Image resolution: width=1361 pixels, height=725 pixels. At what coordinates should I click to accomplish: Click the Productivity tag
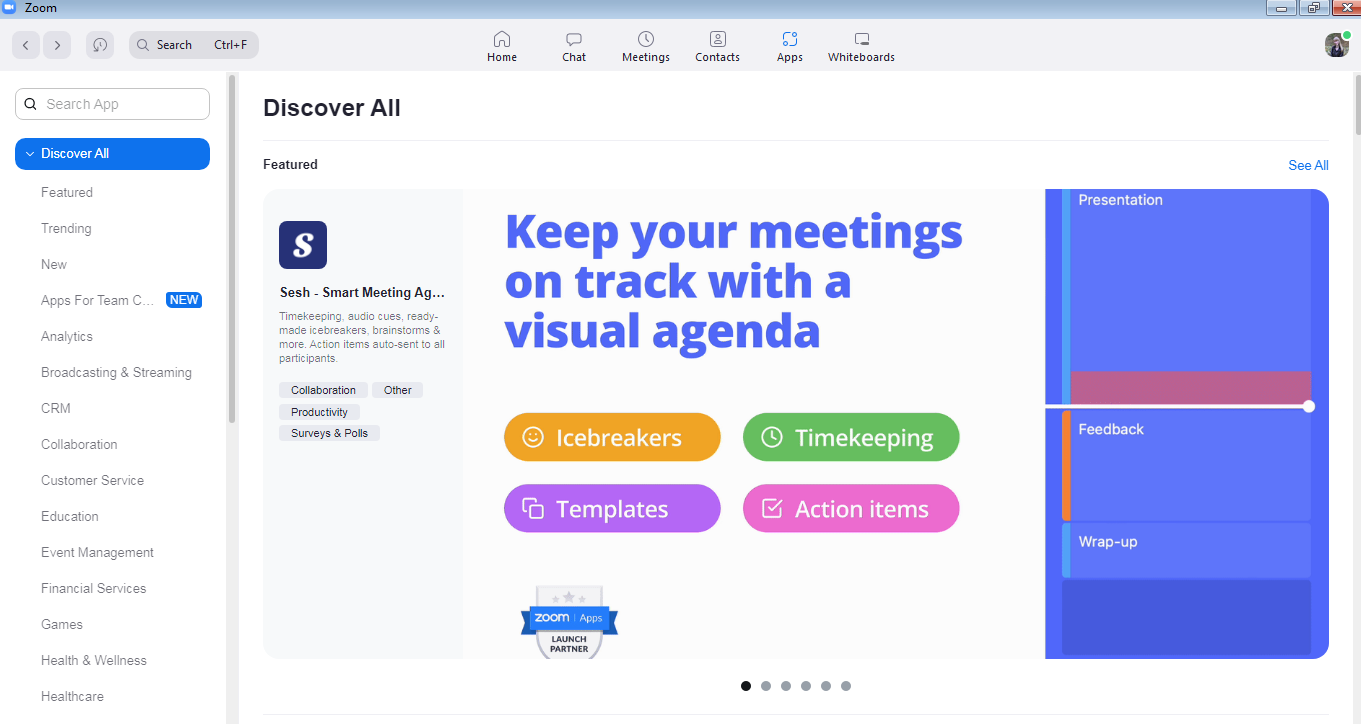click(x=319, y=412)
